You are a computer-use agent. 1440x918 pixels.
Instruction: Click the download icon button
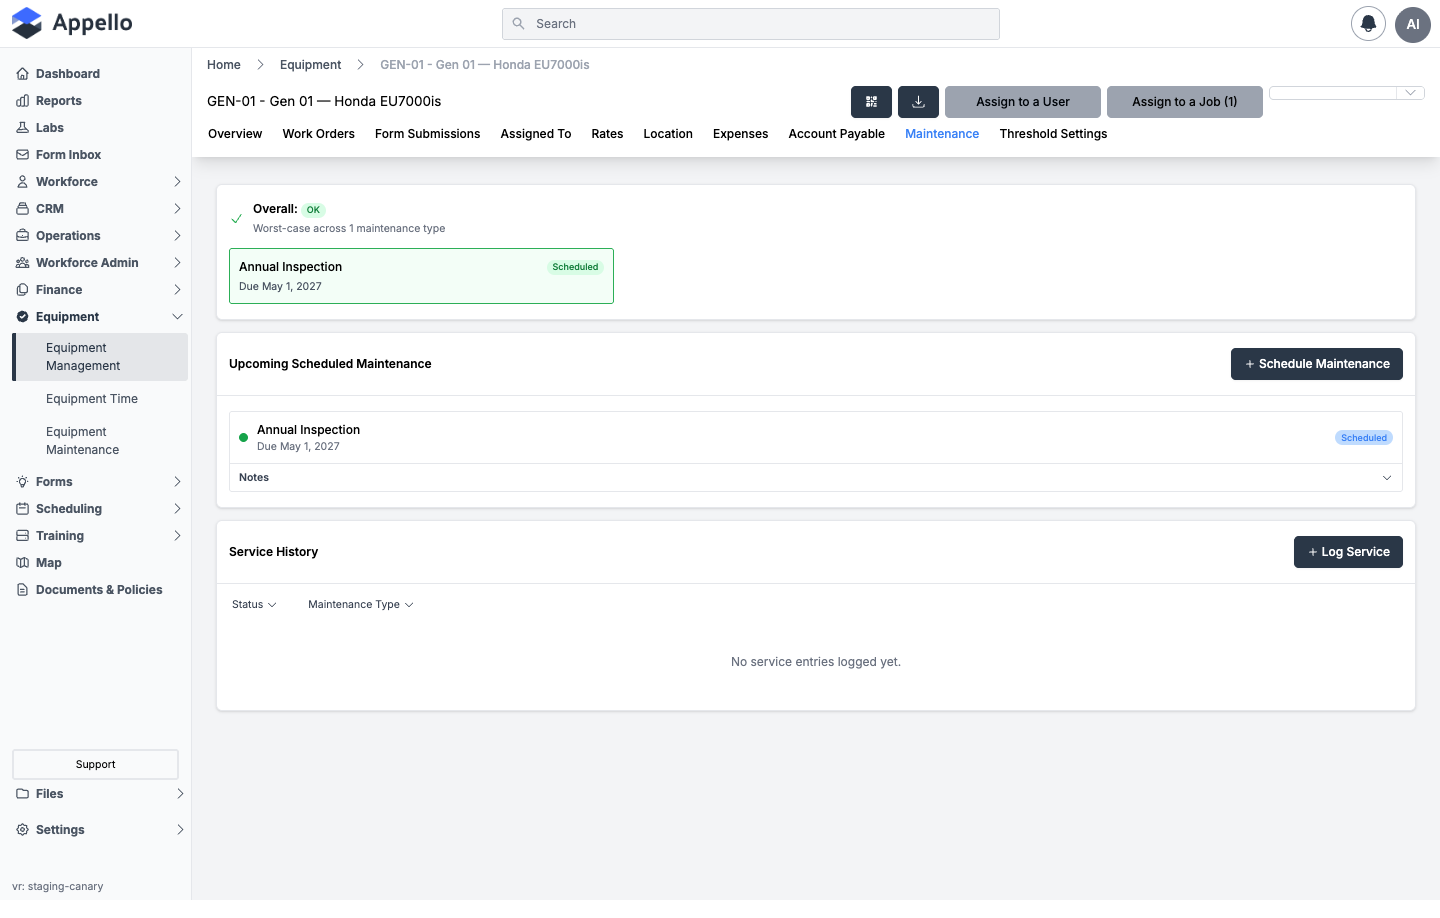tap(918, 102)
